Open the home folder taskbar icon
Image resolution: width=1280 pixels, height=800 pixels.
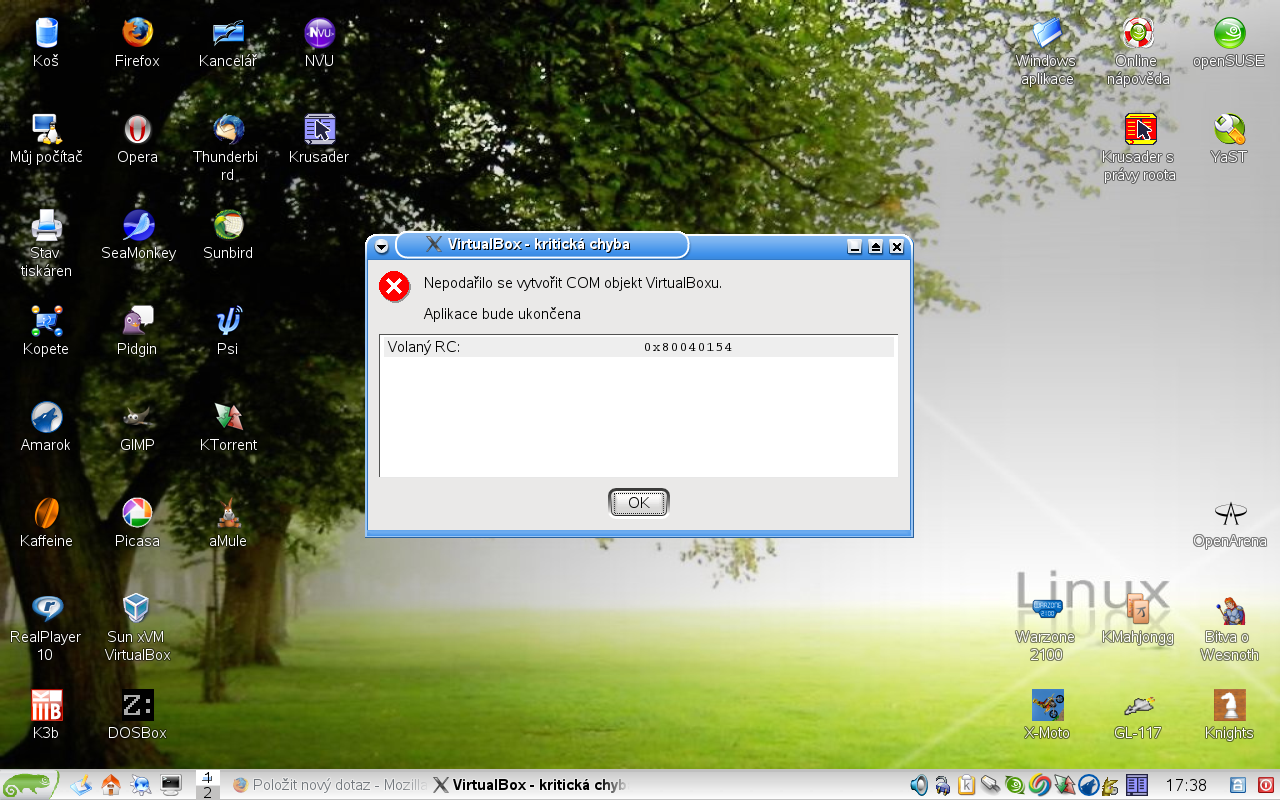point(111,785)
